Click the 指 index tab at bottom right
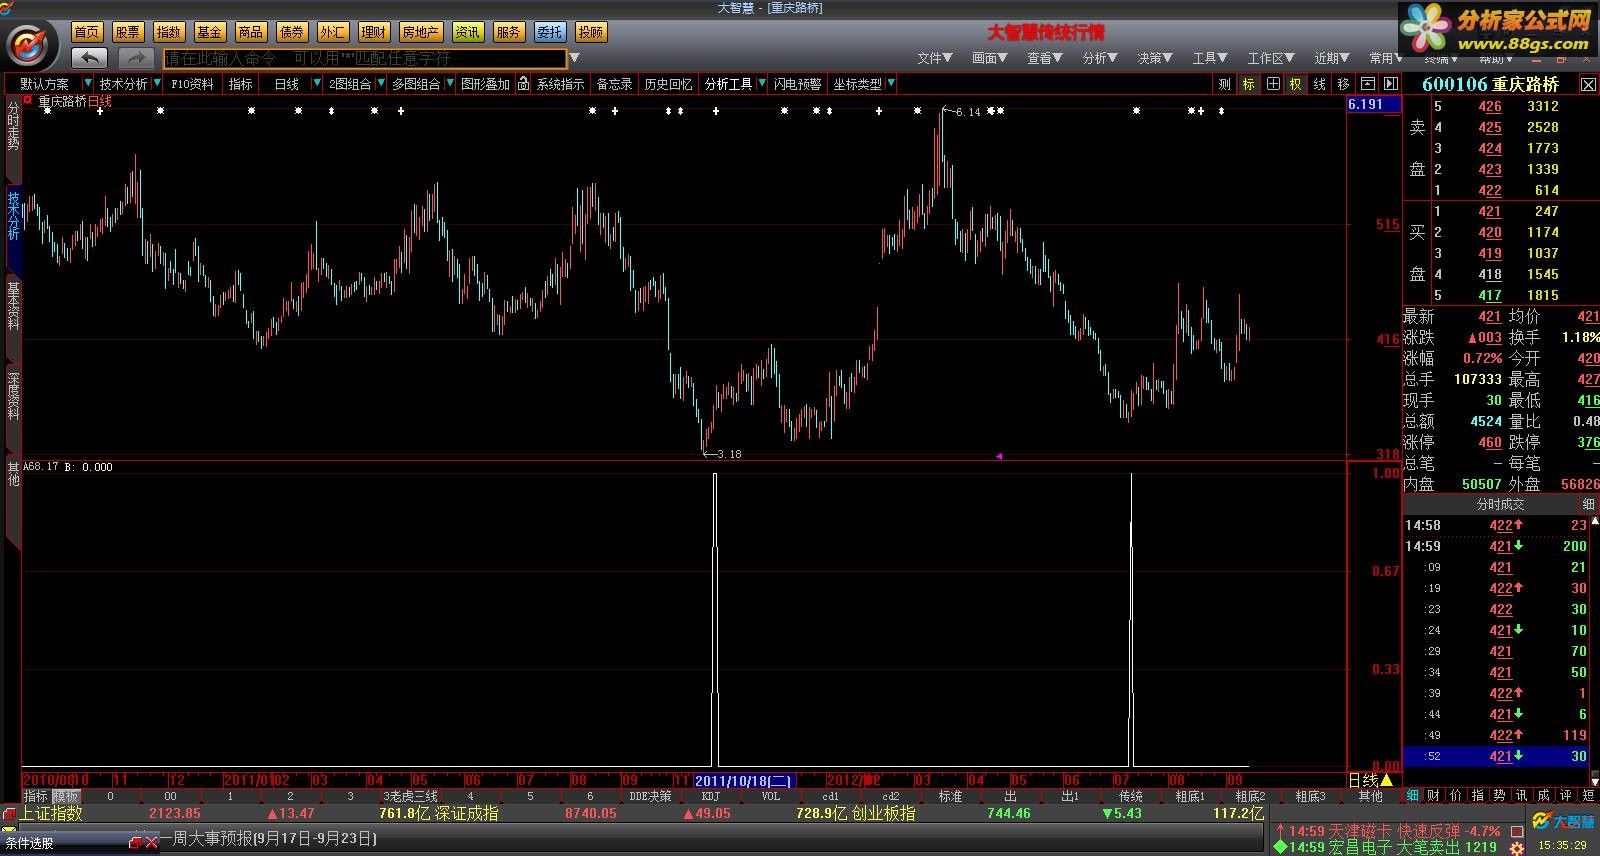Viewport: 1600px width, 856px height. pyautogui.click(x=1478, y=796)
